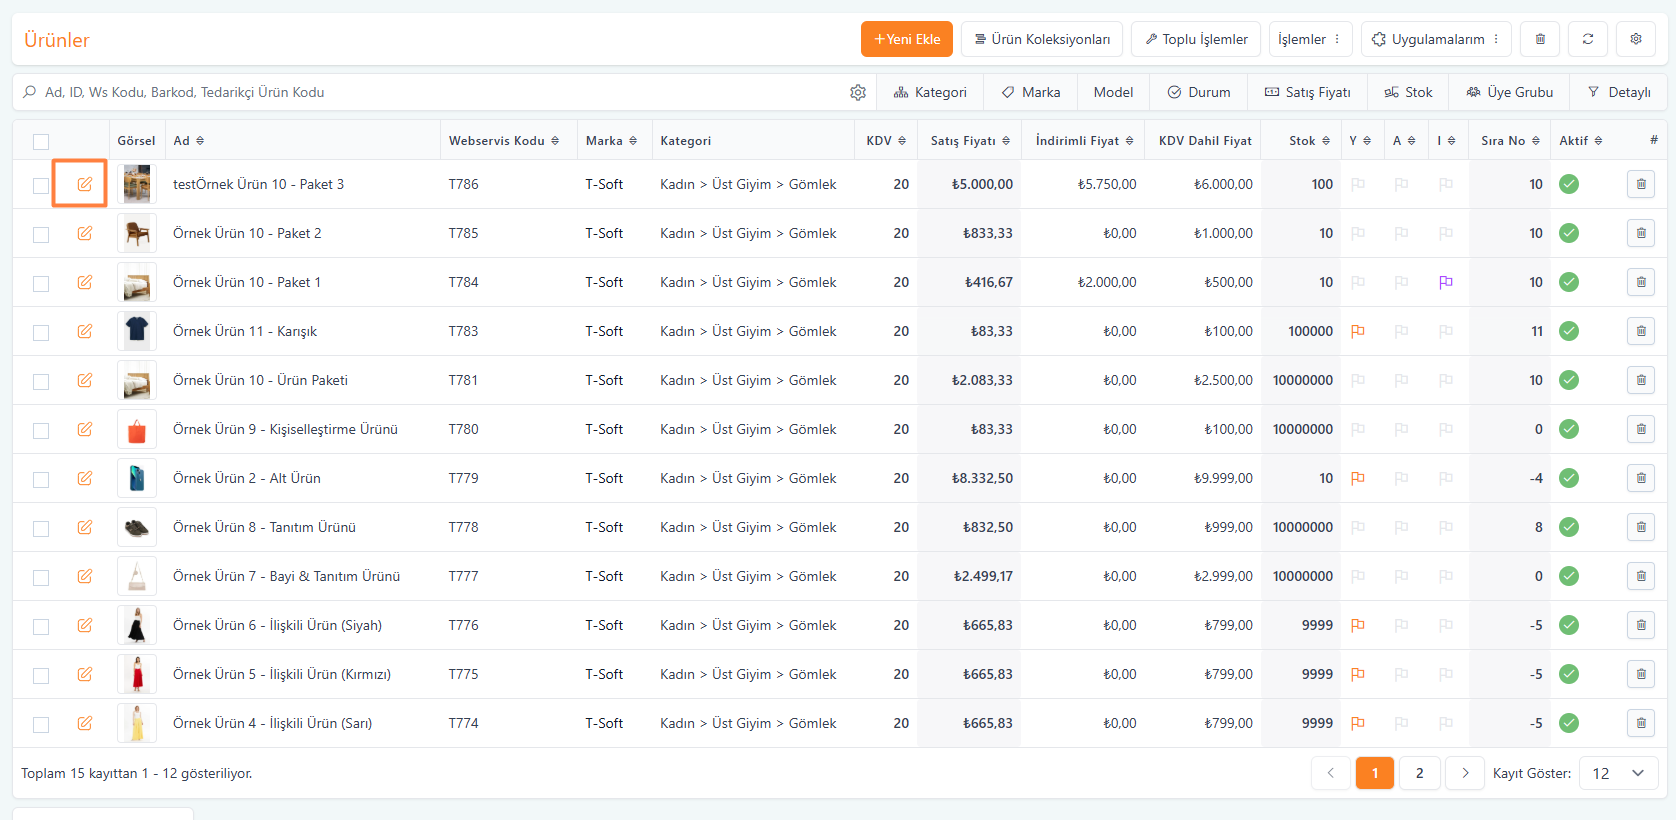Click red Y flag for Örnek Ürün 2 - Alt Ürün
The width and height of the screenshot is (1676, 820).
(1357, 478)
